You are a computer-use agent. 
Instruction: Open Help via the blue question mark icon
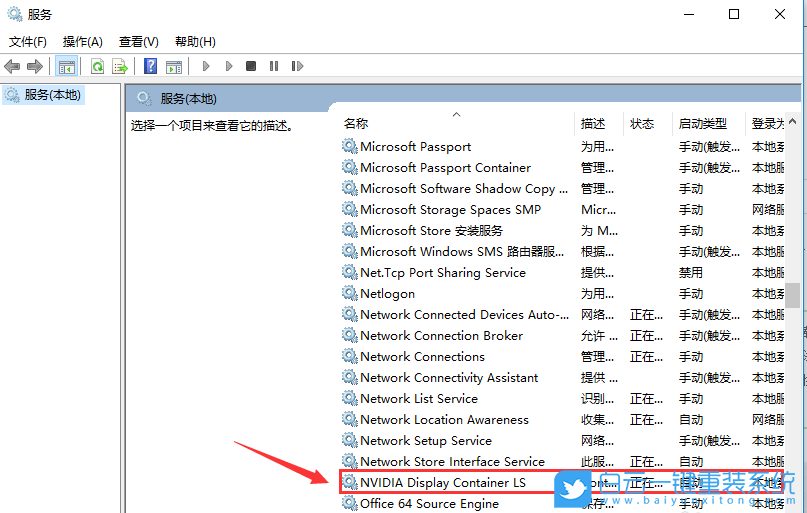coord(150,67)
